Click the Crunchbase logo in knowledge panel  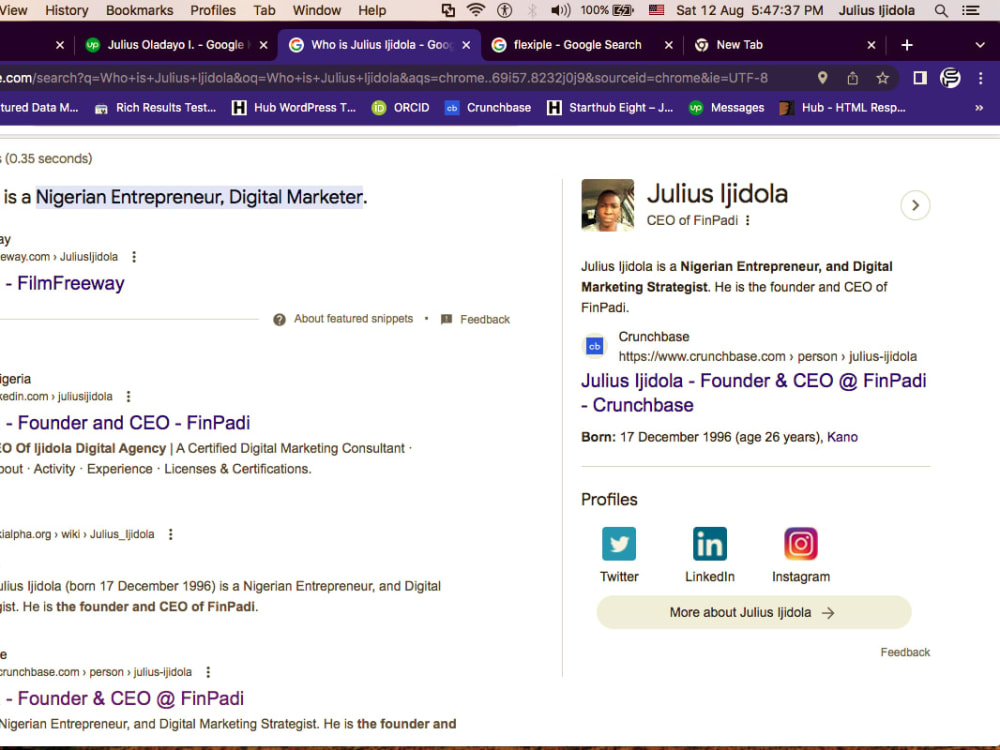[x=594, y=346]
